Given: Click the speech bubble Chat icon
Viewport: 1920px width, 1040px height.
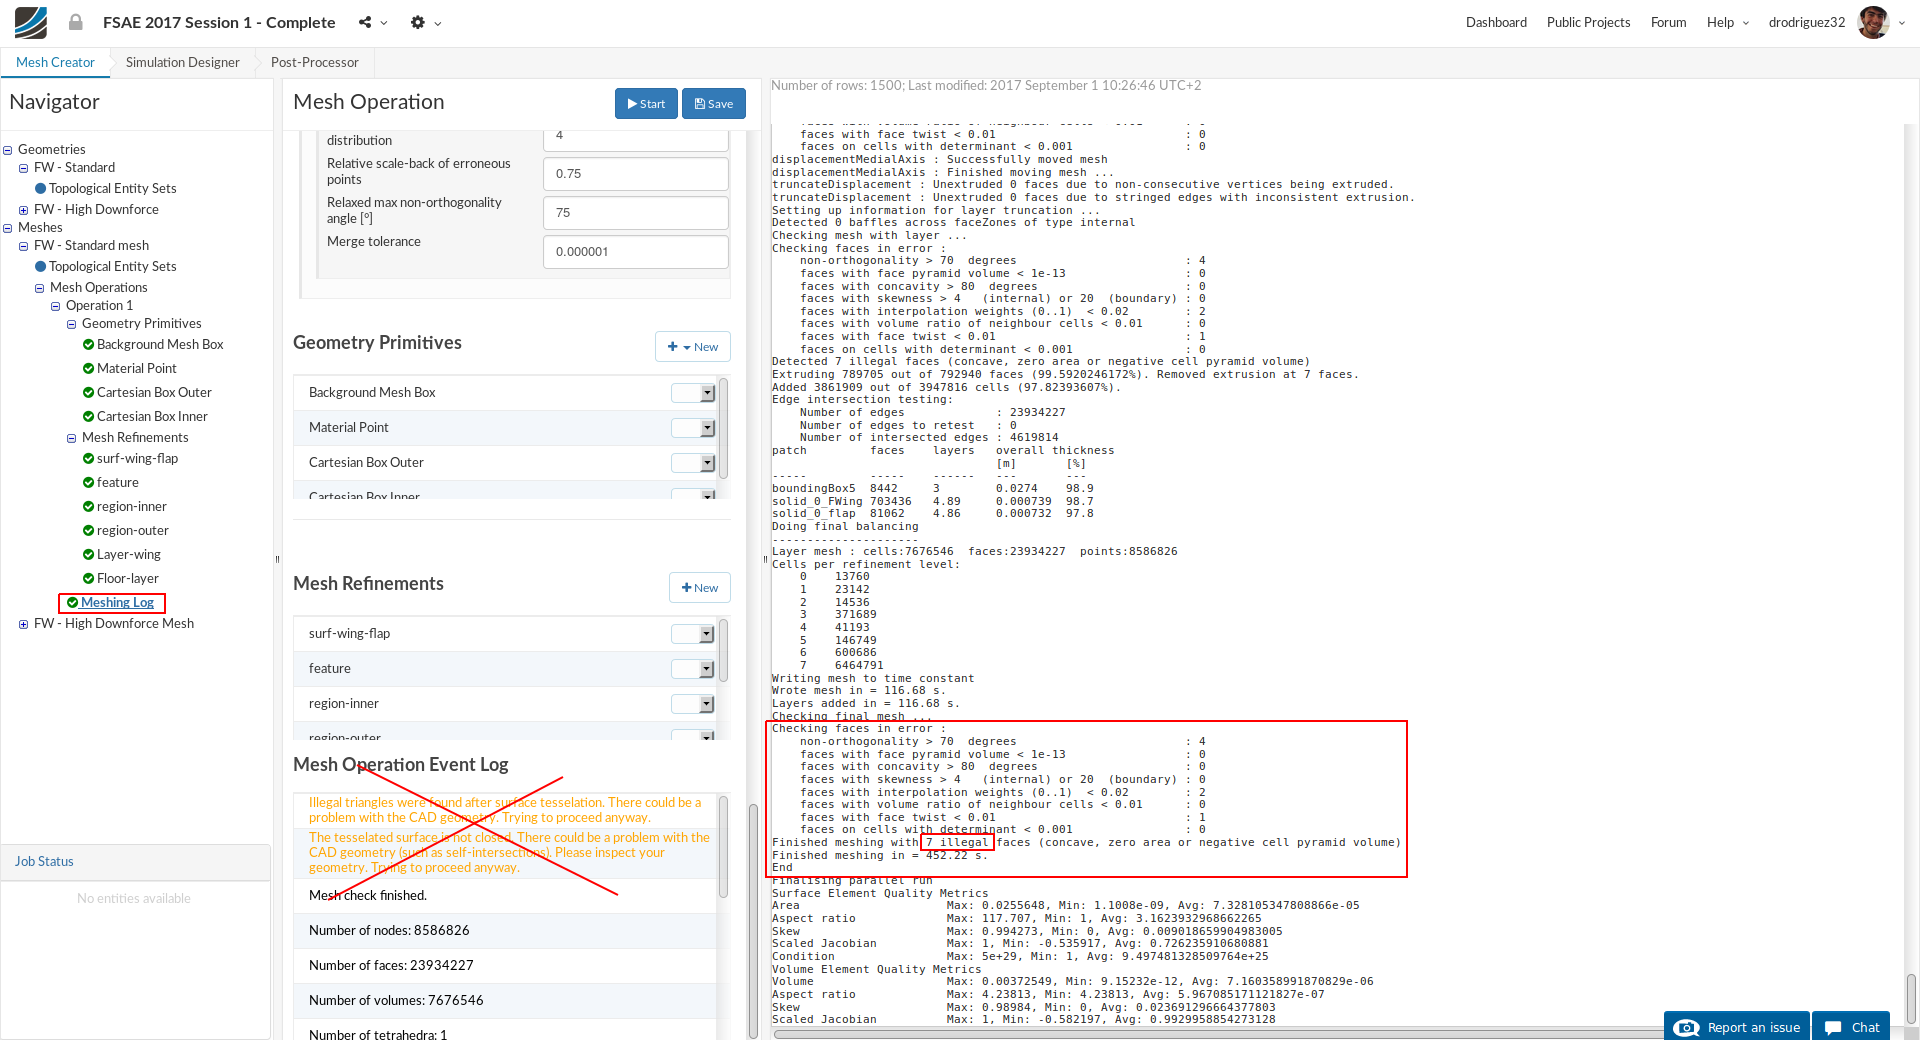Looking at the screenshot, I should coord(1833,1027).
